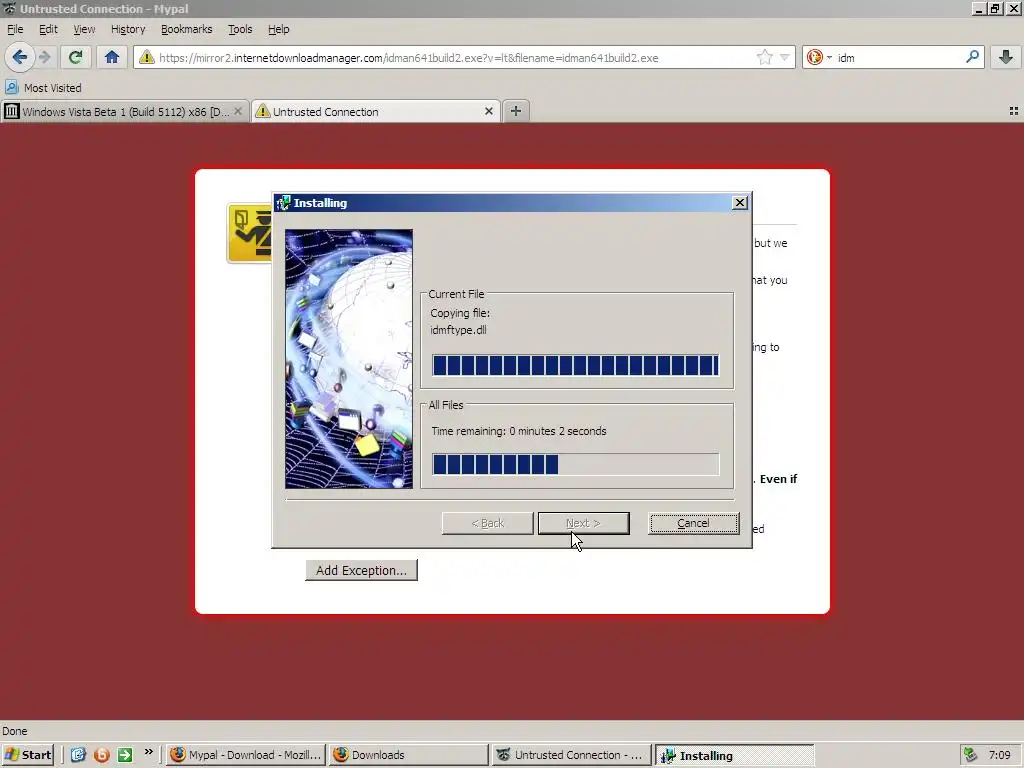Click the untrusted warning icon in address bar

tap(147, 57)
